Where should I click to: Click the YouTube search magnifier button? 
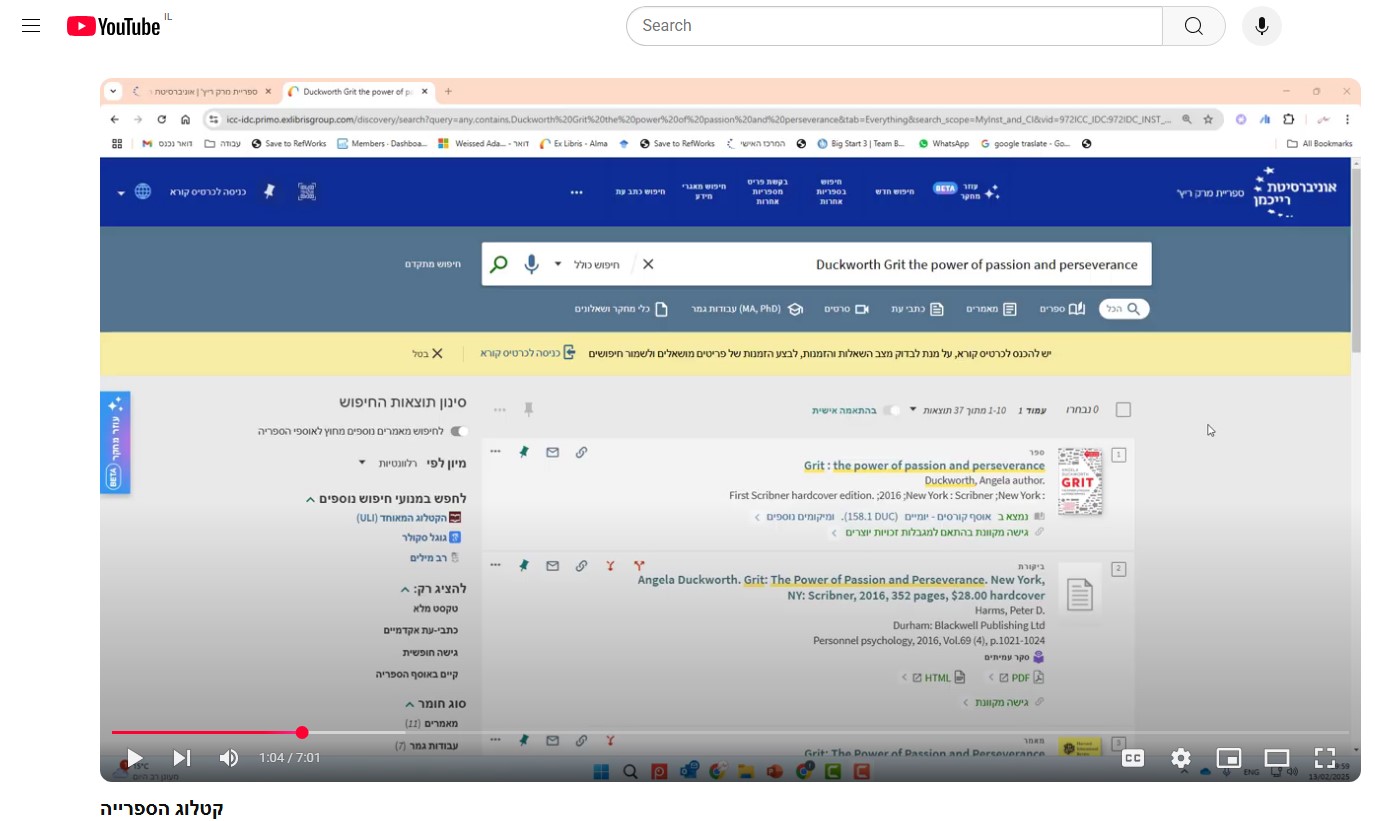[x=1194, y=26]
